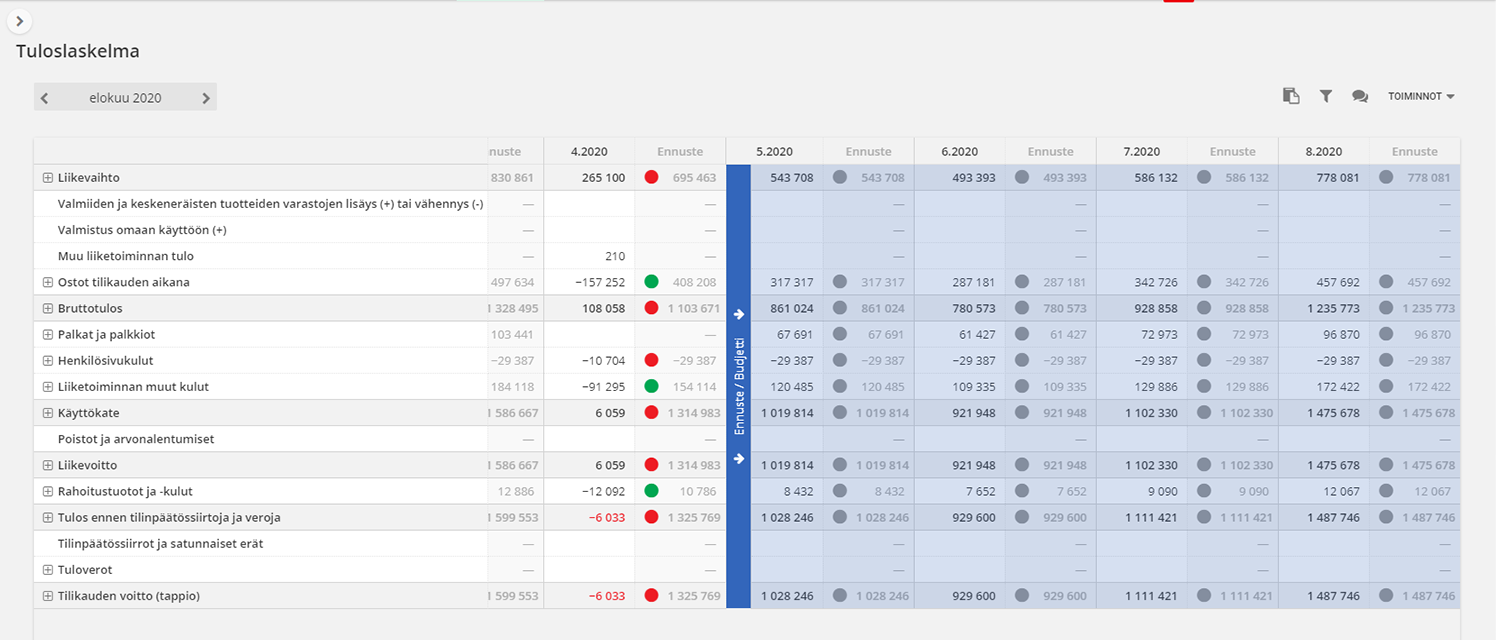
Task: Expand the Palkat ja palkkiot row
Action: pos(47,335)
